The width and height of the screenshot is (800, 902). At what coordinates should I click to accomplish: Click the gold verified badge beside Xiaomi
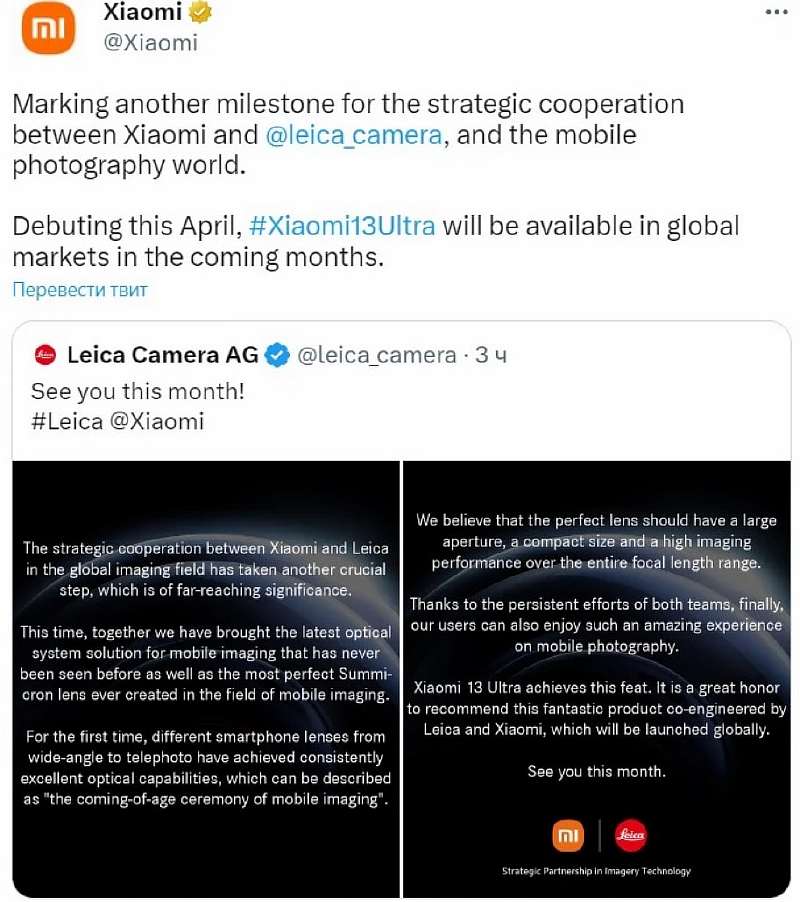(x=202, y=13)
